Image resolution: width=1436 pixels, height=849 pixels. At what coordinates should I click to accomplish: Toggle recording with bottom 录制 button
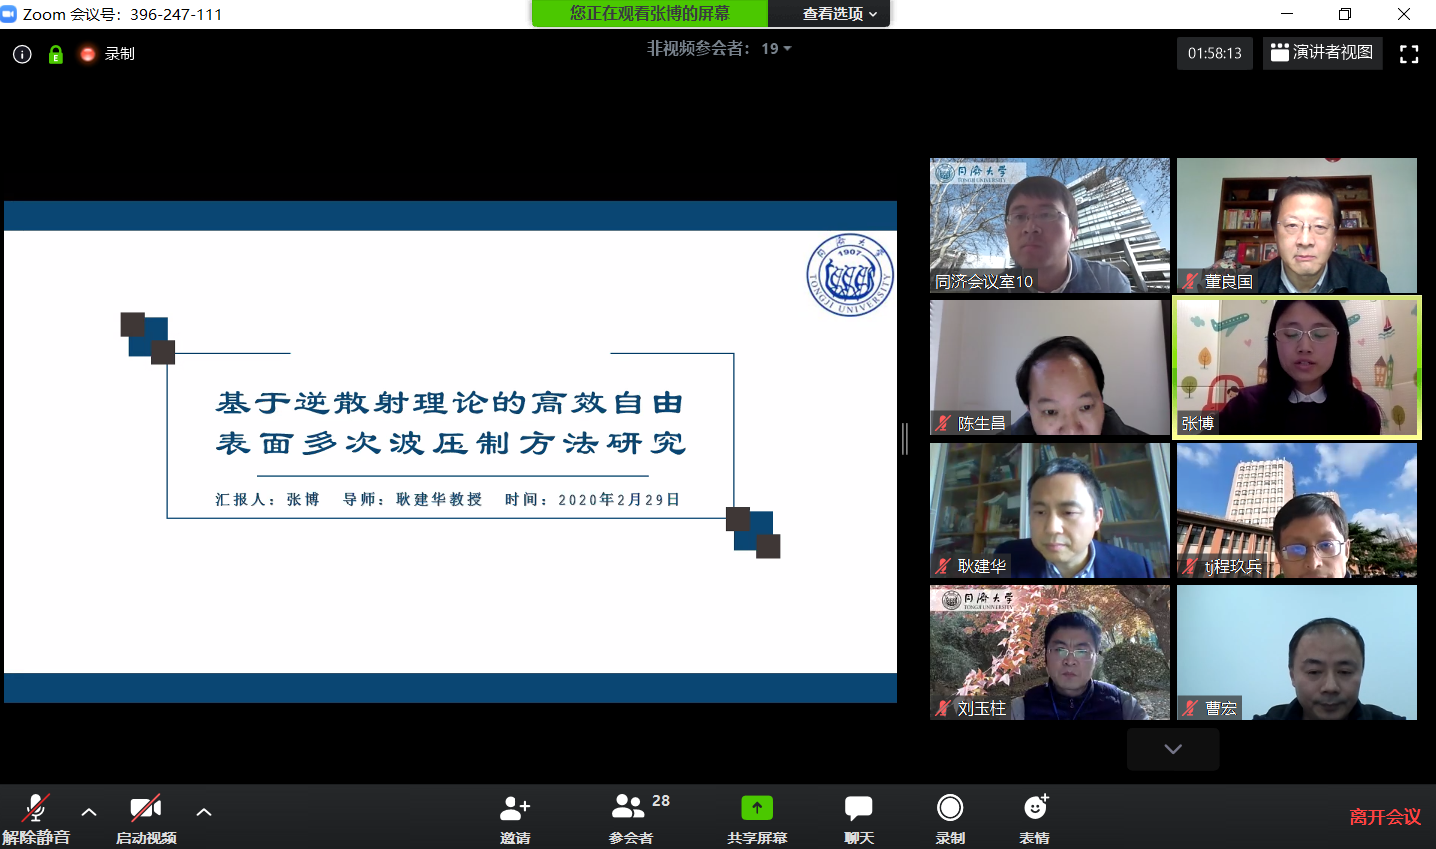(x=950, y=817)
